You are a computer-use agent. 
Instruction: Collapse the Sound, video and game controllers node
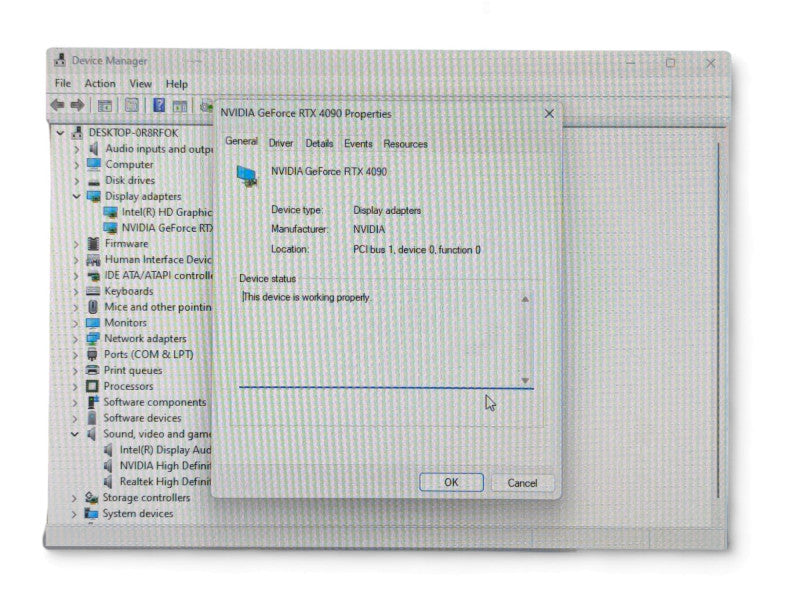pyautogui.click(x=74, y=434)
